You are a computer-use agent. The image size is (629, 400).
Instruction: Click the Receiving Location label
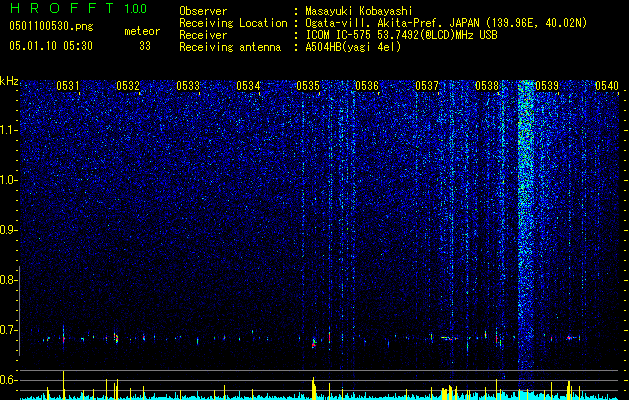pyautogui.click(x=233, y=23)
